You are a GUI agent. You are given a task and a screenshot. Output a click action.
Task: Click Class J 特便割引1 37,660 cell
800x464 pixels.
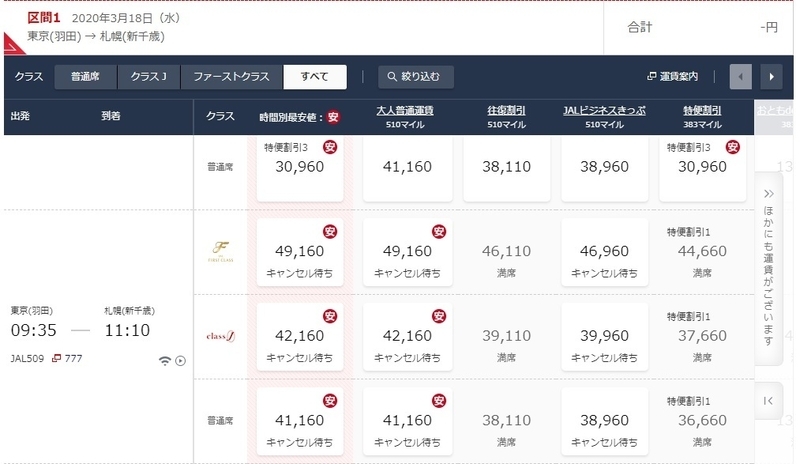click(703, 337)
